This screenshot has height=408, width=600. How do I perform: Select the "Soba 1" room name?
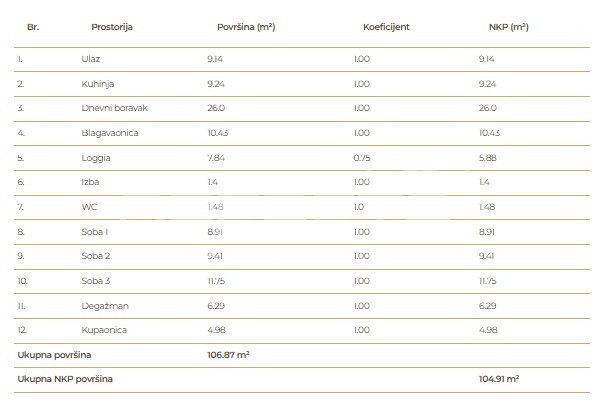96,231
